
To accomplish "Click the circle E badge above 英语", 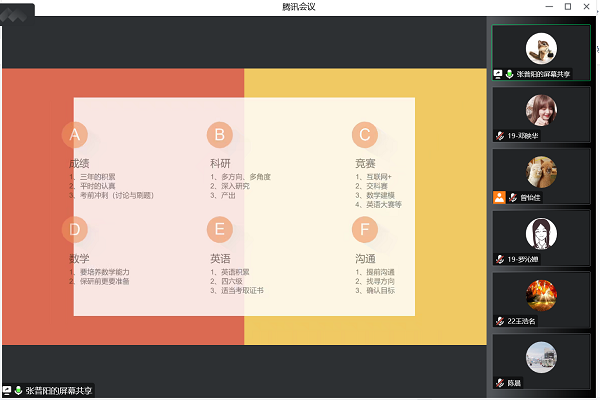I will click(220, 230).
